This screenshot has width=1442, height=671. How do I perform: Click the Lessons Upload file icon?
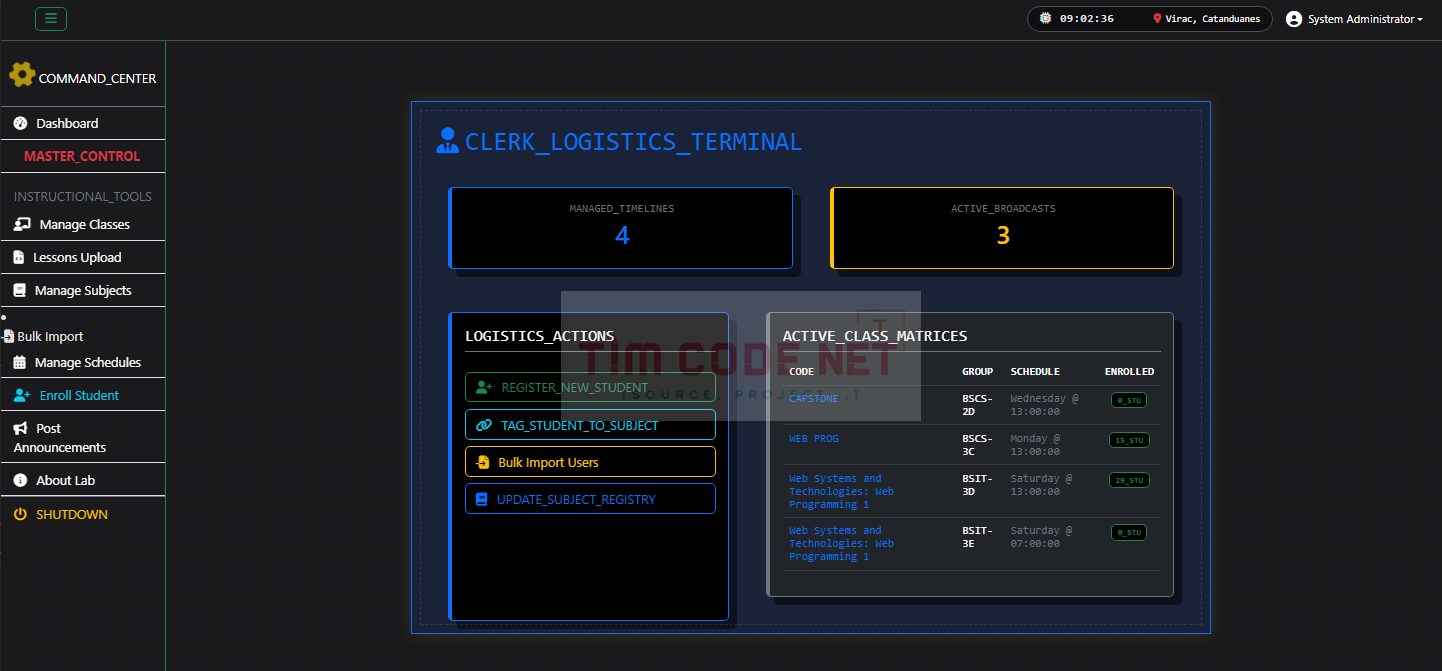(x=18, y=258)
